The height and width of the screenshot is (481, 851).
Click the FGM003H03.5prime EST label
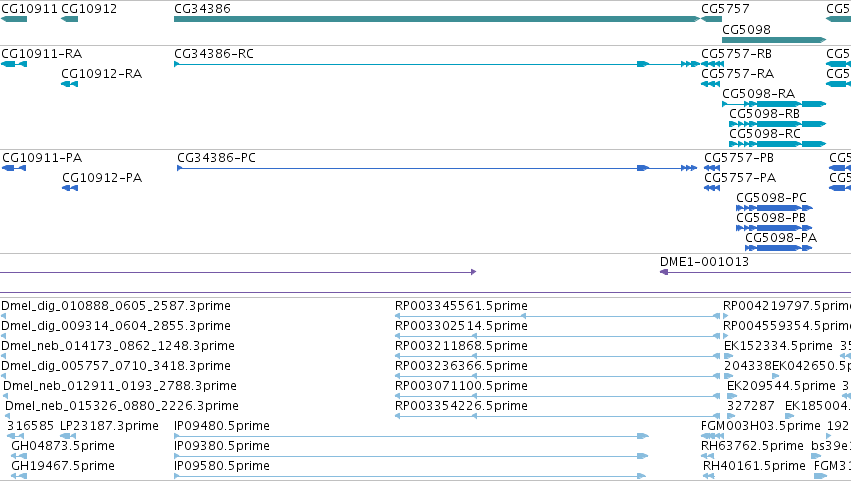pyautogui.click(x=761, y=426)
